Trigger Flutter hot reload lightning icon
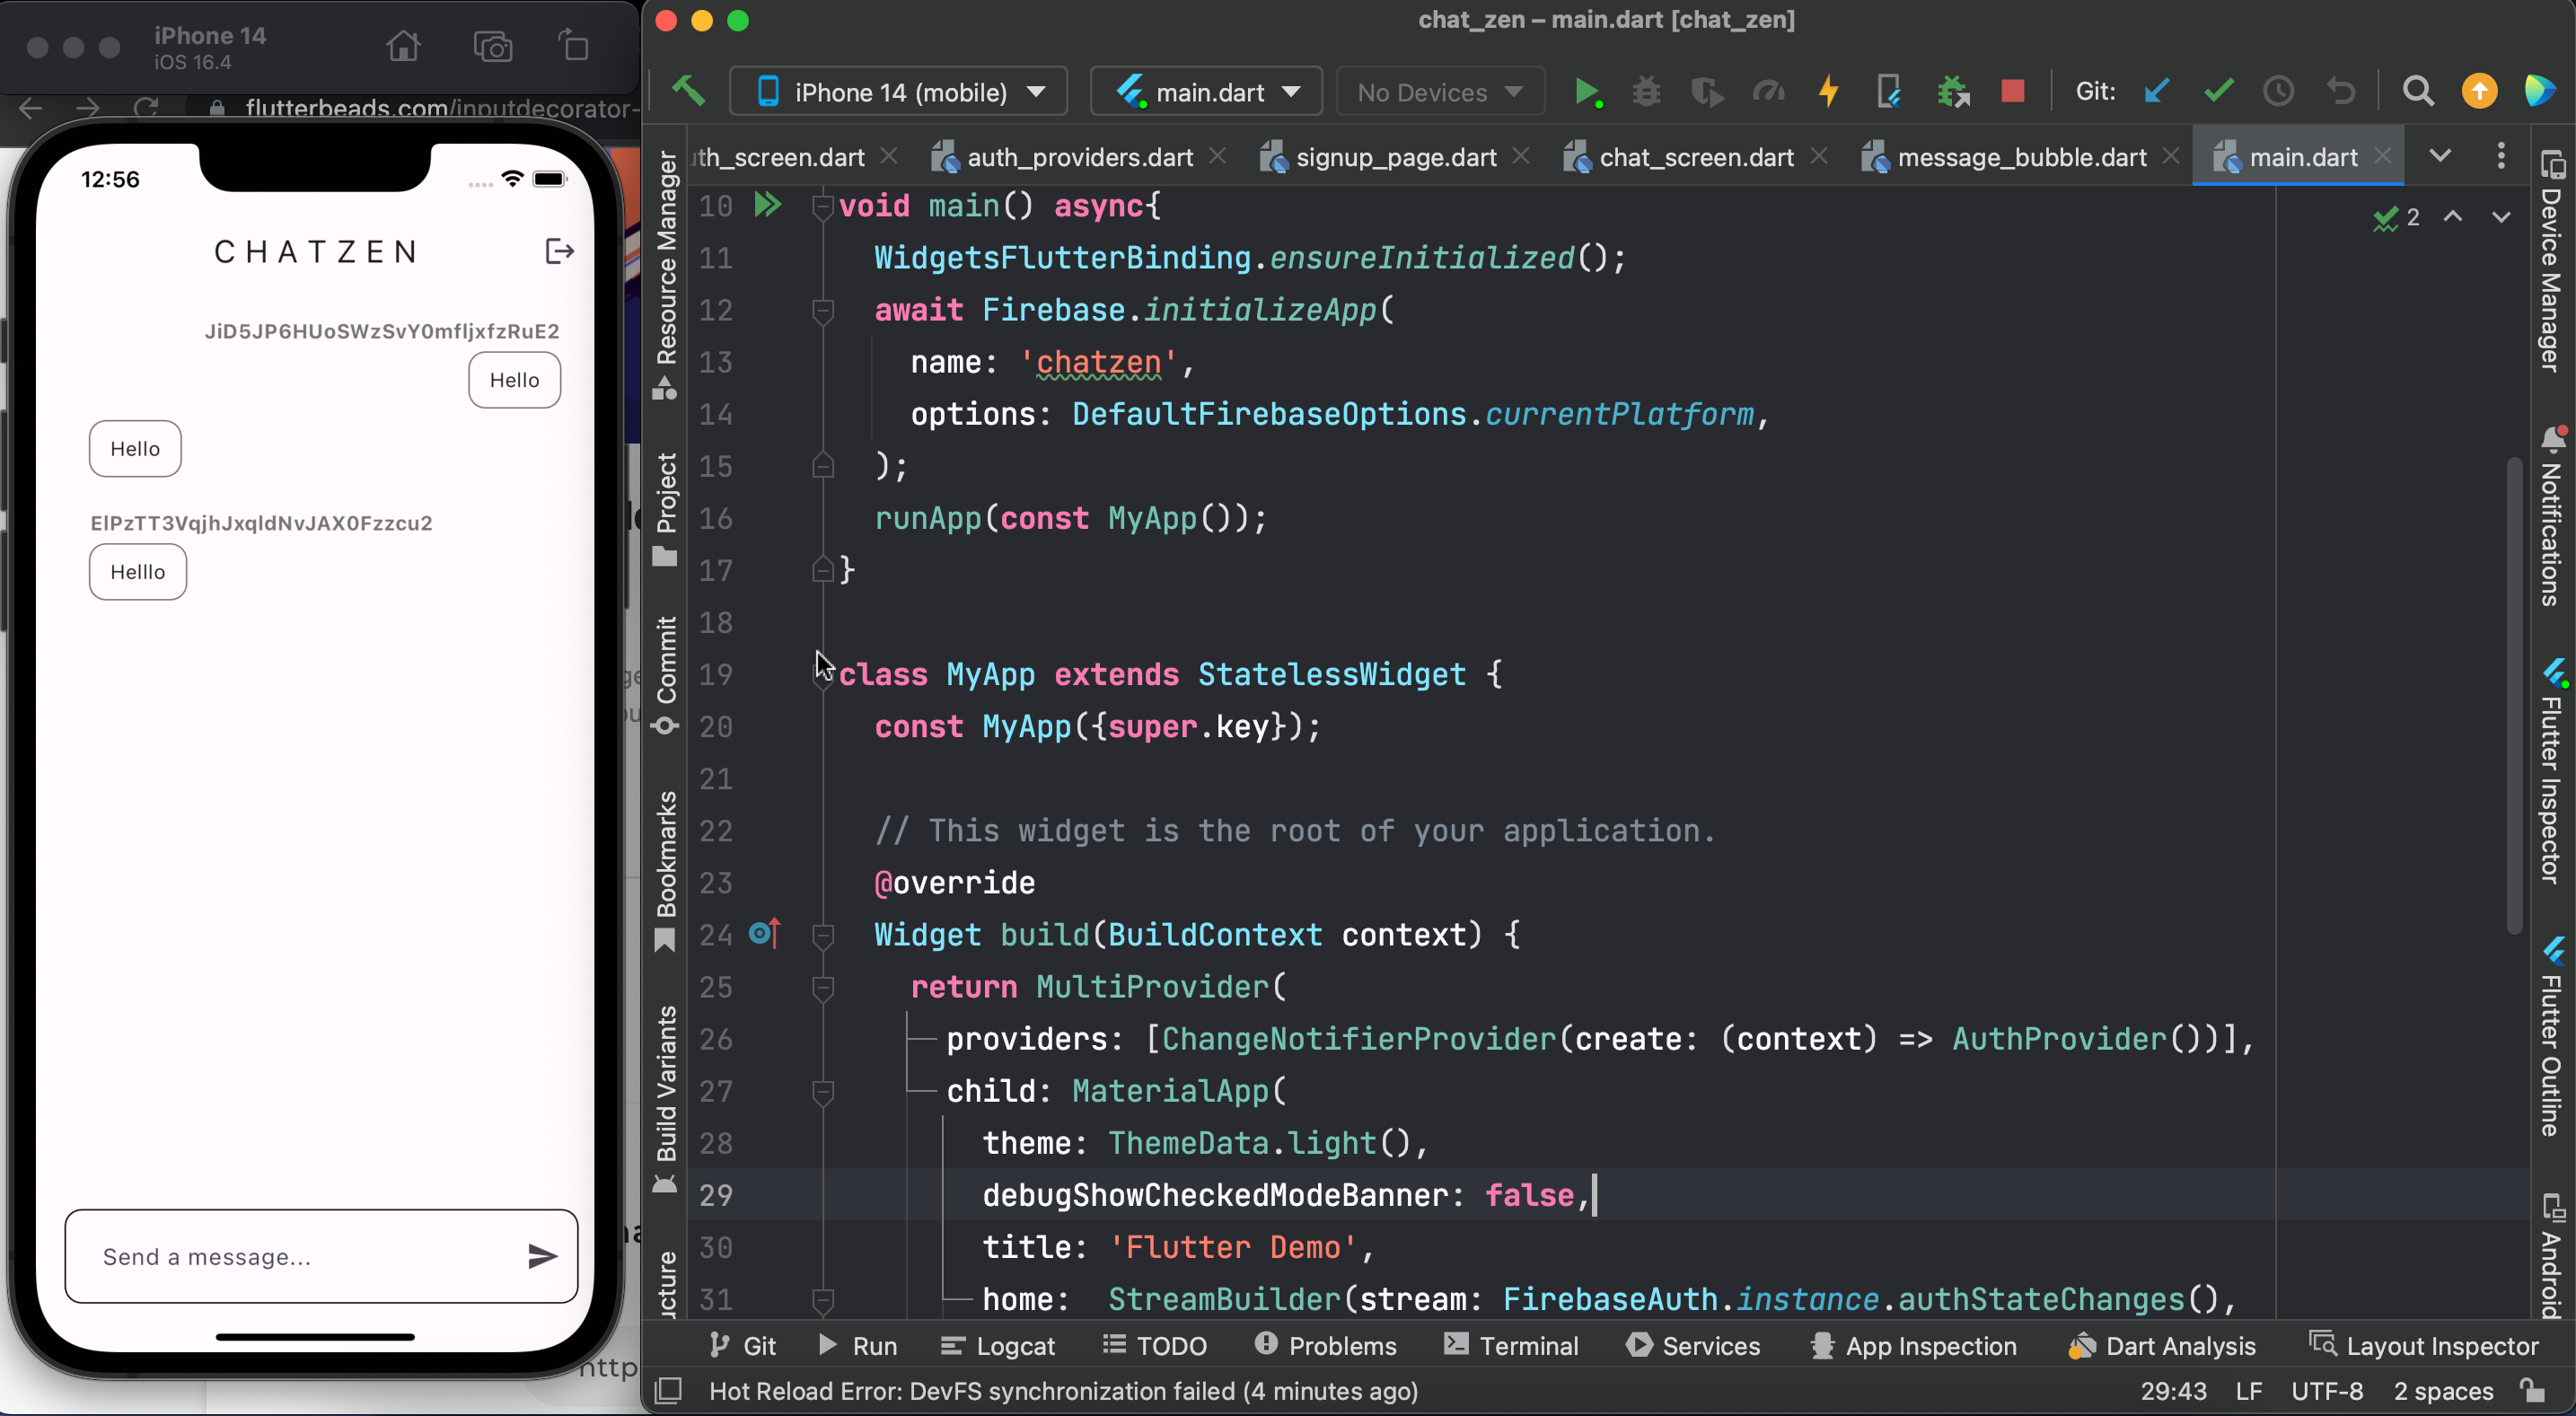Viewport: 2576px width, 1416px height. [x=1829, y=92]
